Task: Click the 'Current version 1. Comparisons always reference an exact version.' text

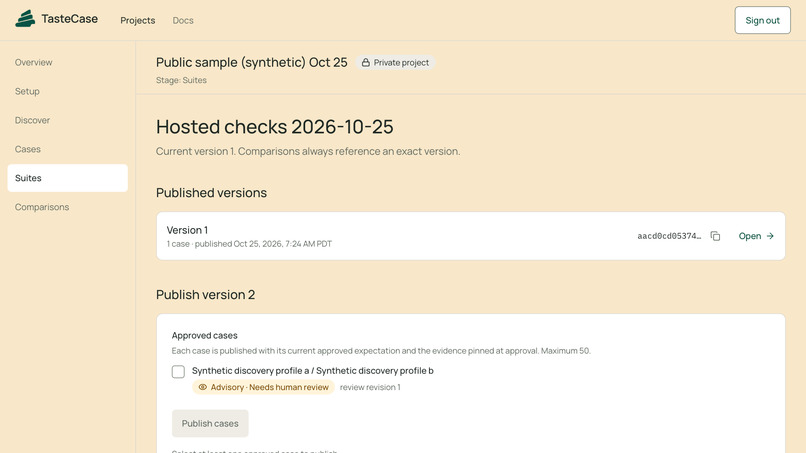Action: coord(308,151)
